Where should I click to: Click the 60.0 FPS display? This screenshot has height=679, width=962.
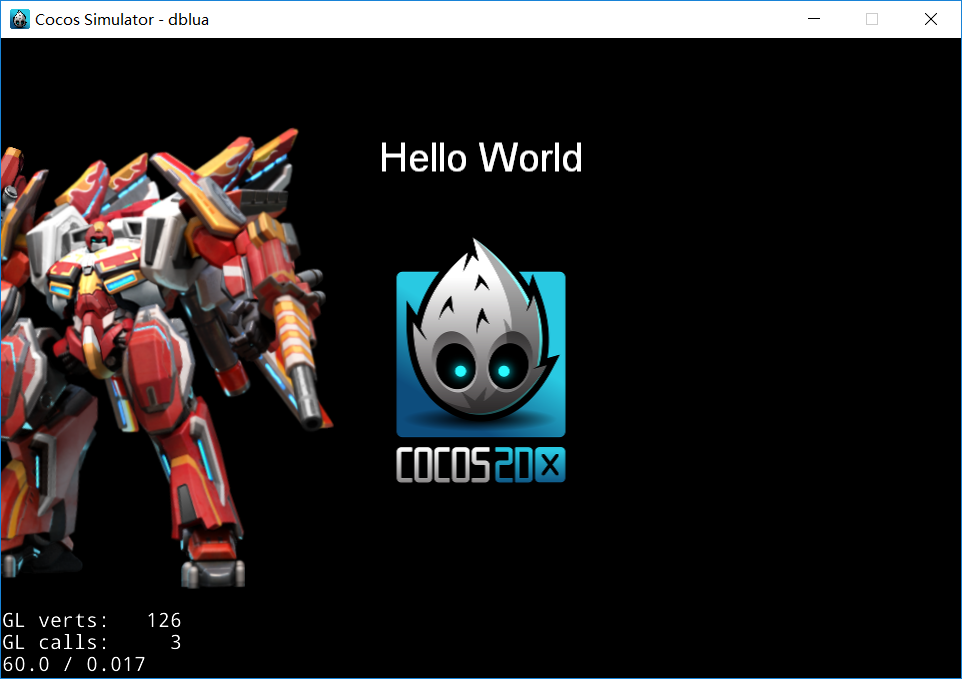tap(25, 663)
